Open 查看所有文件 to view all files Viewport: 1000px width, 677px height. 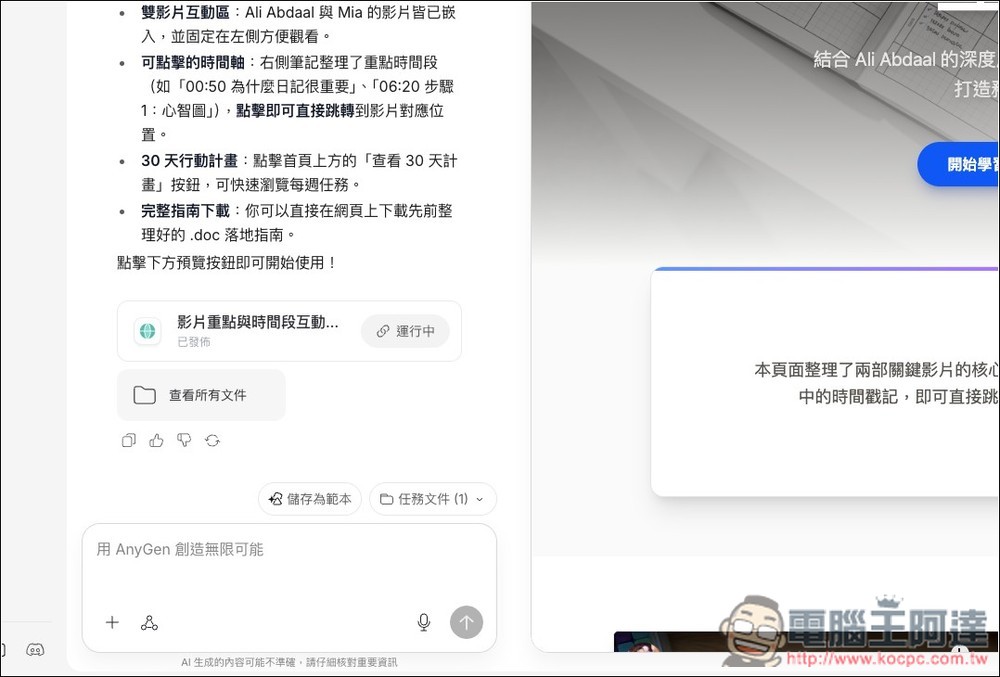coord(201,395)
